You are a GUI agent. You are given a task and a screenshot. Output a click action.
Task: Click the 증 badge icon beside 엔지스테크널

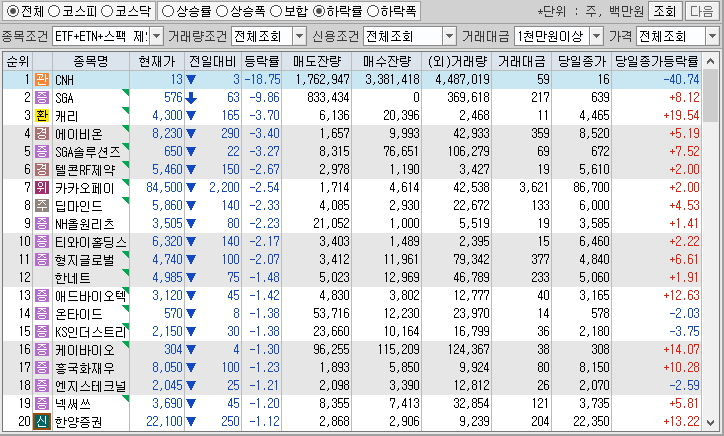(42, 386)
